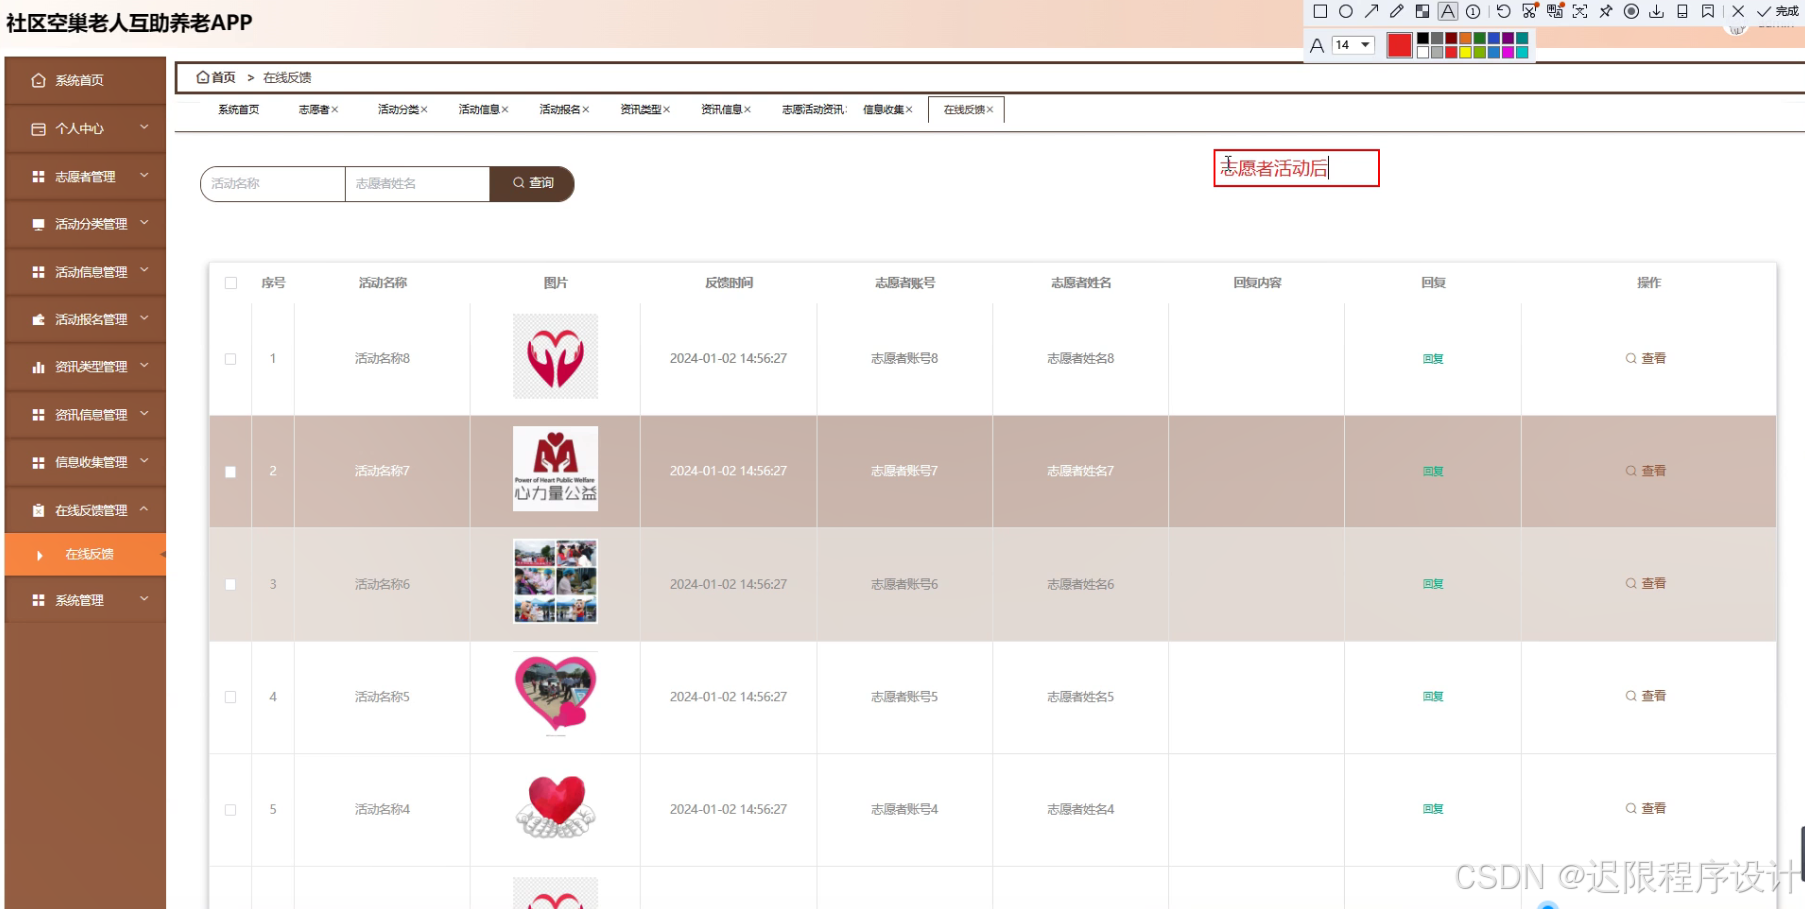Image resolution: width=1805 pixels, height=909 pixels.
Task: Expand the 活动信息管理 sidebar menu
Action: [x=85, y=271]
